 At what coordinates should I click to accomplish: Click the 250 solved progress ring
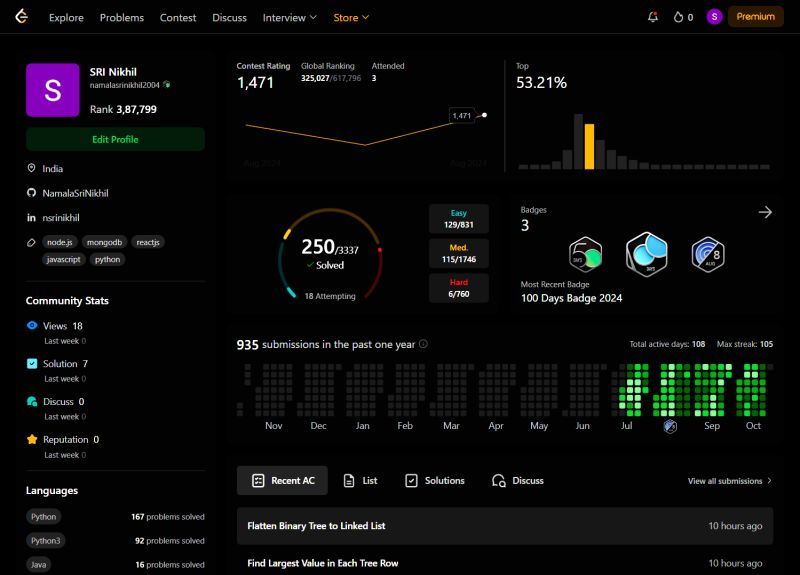[330, 254]
